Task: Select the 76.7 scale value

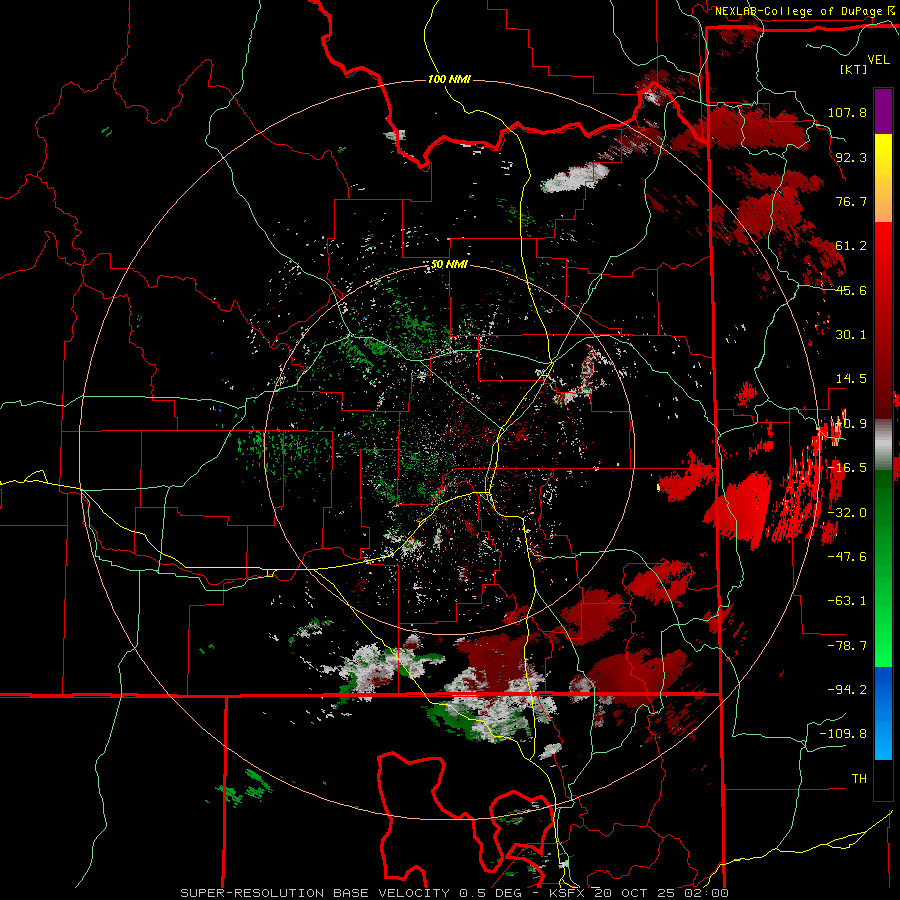Action: click(x=851, y=201)
